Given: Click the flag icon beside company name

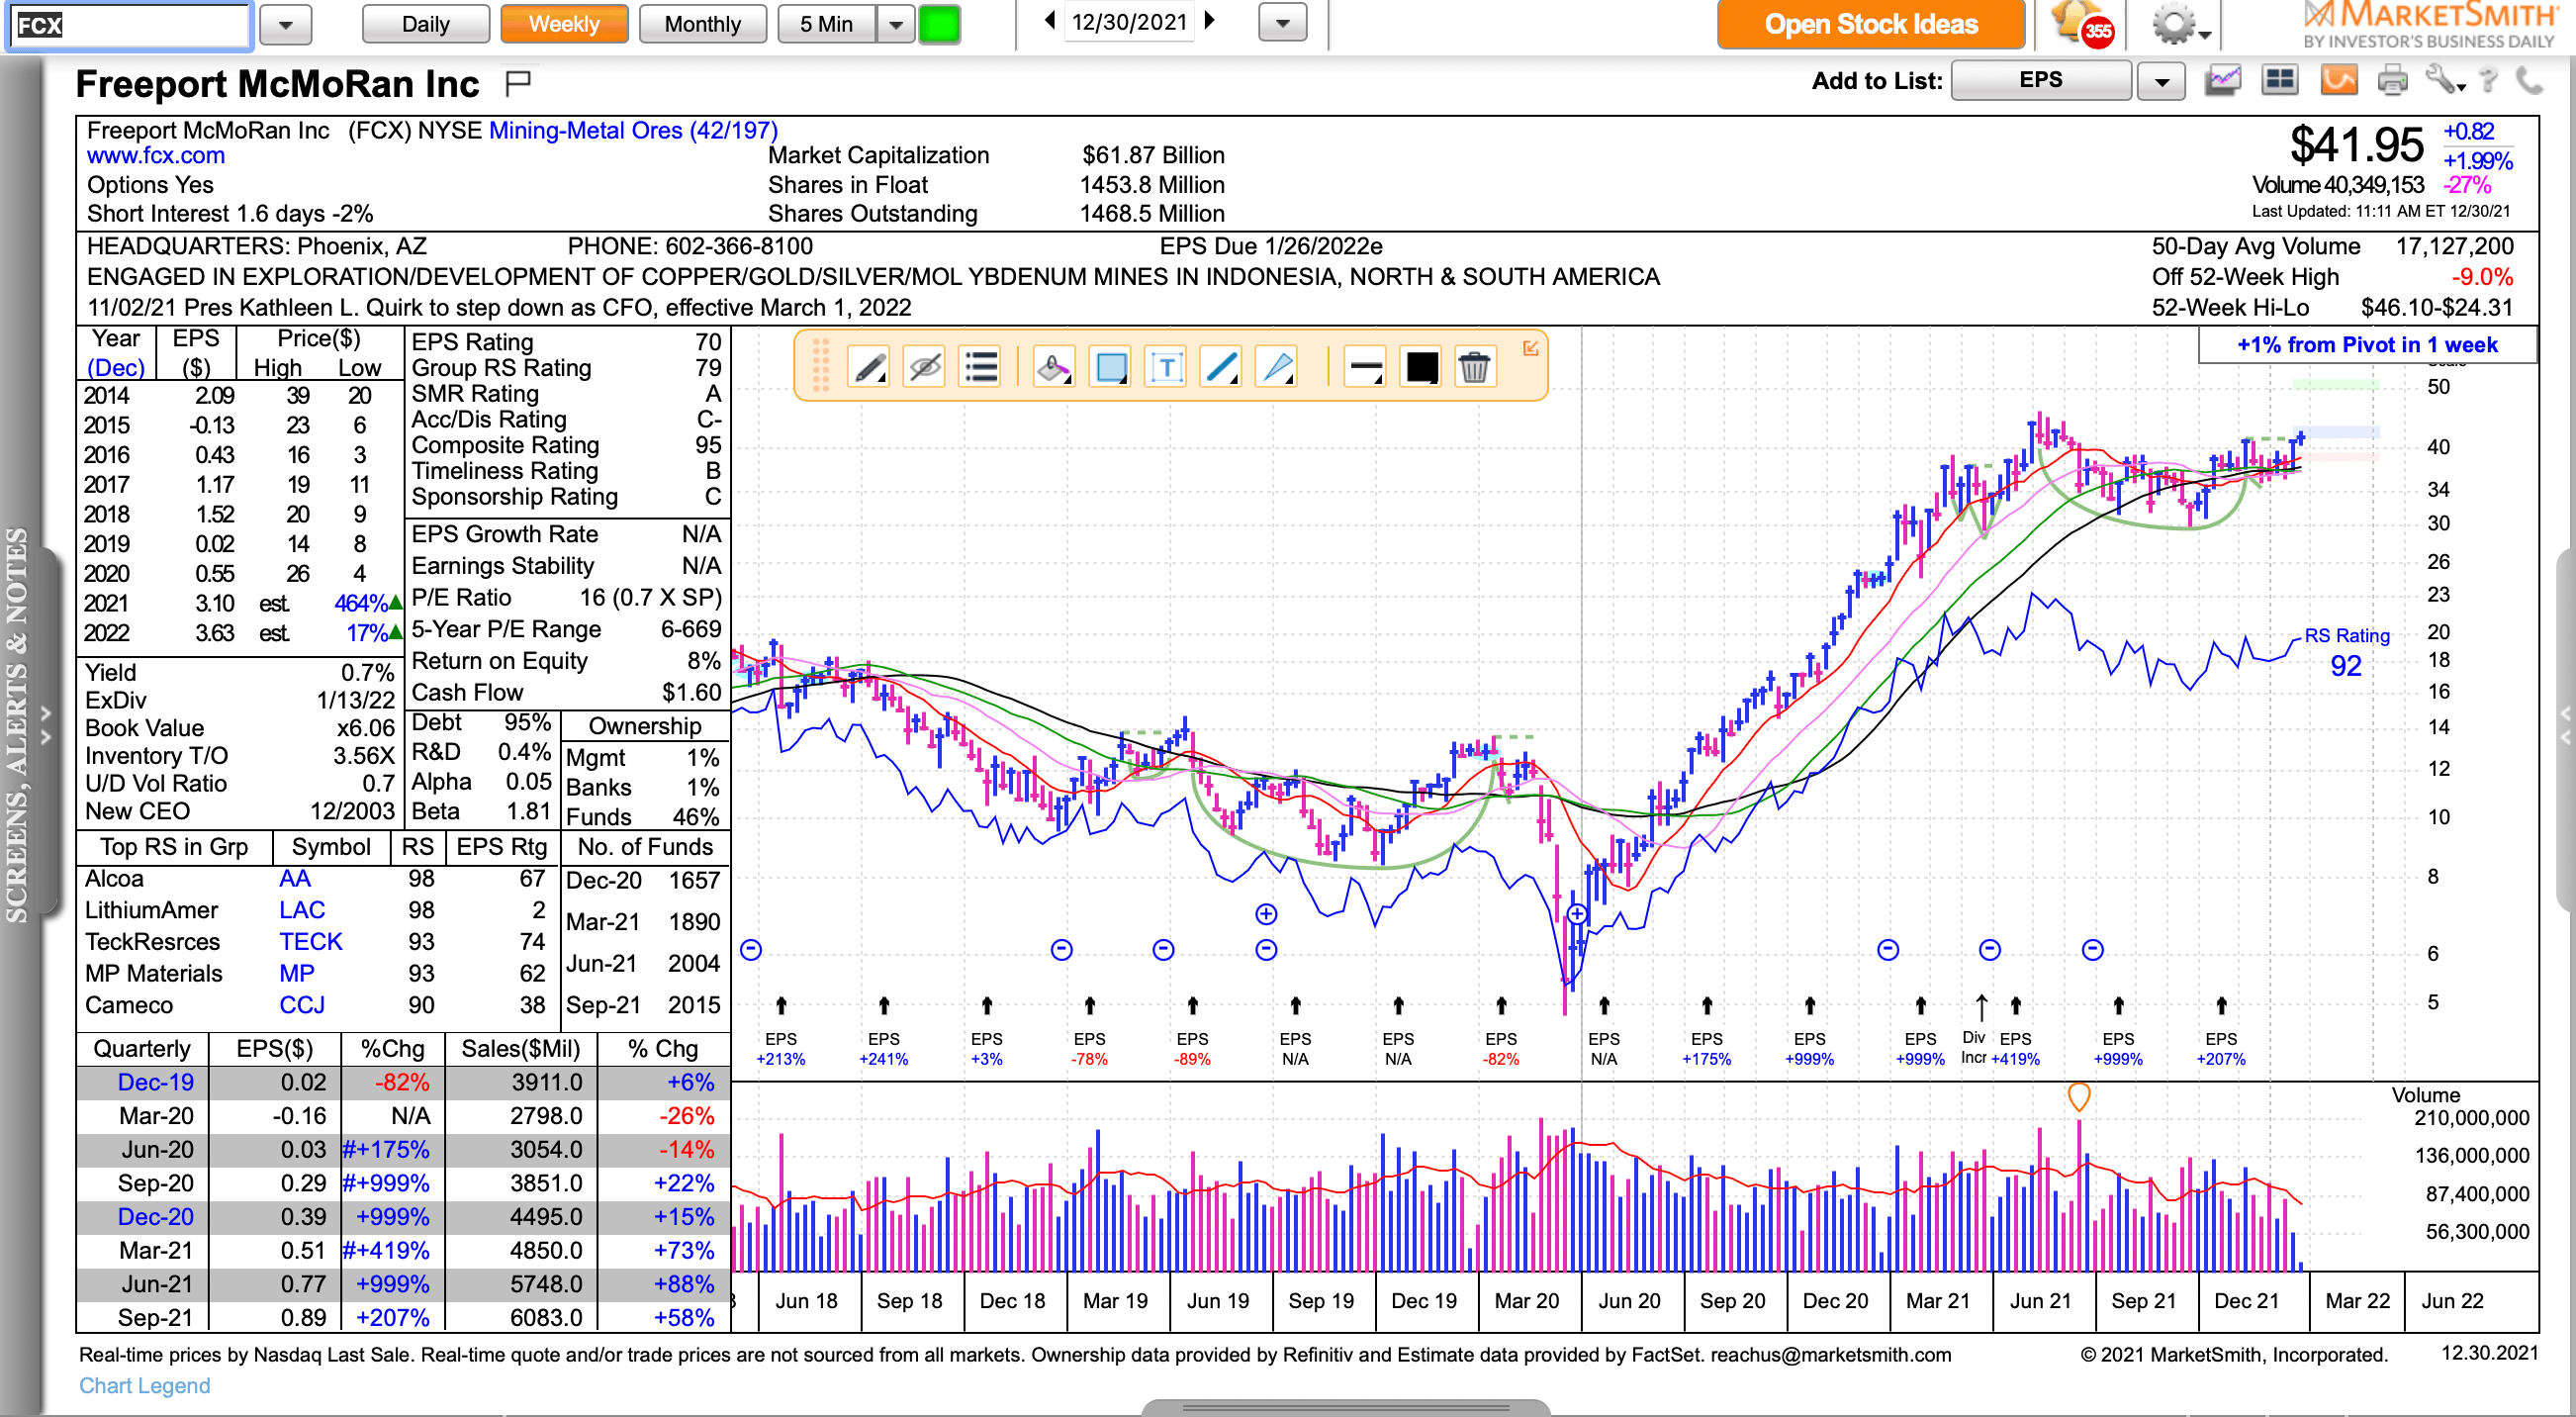Looking at the screenshot, I should coord(518,84).
